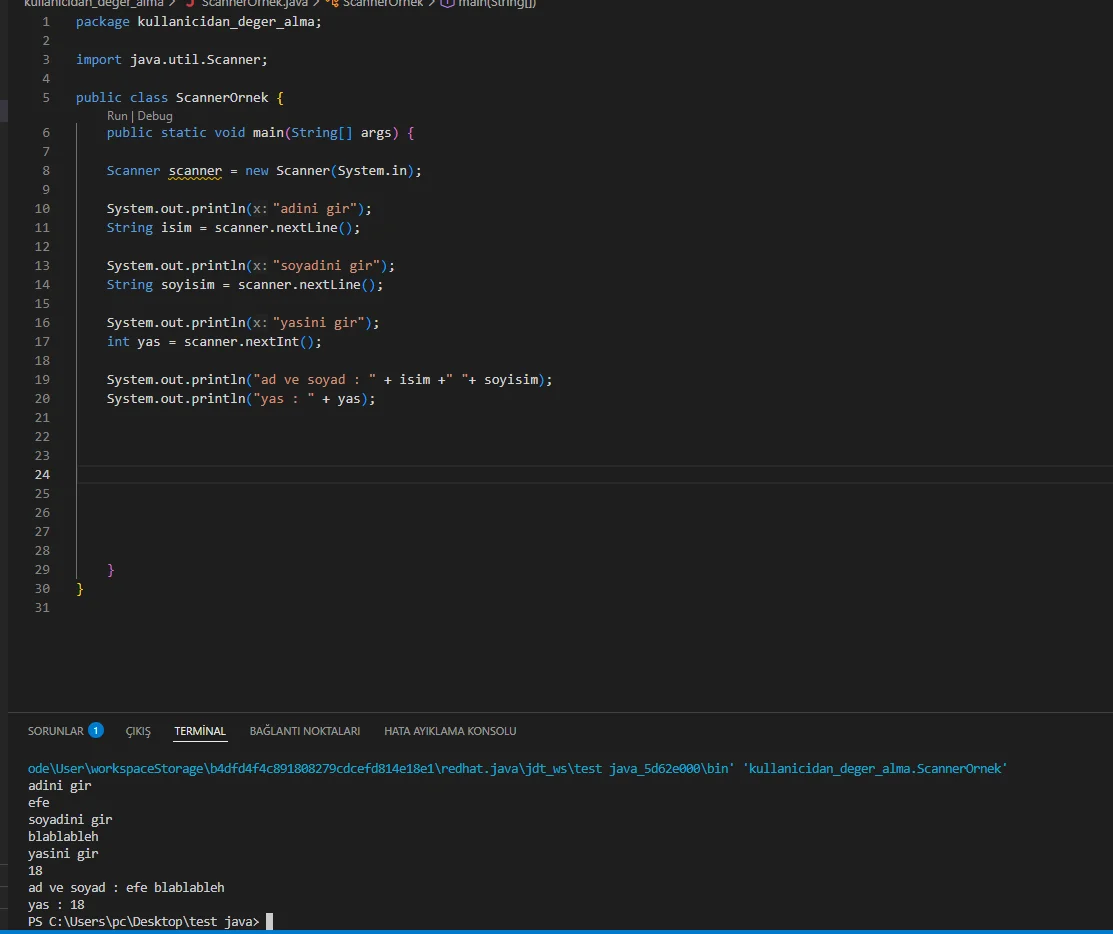Click the underlined scanner variable on line 8

tap(195, 171)
